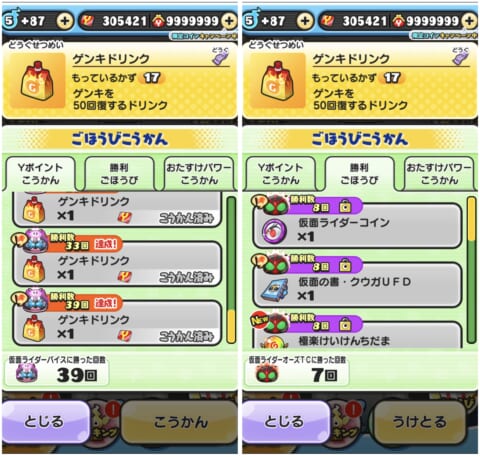This screenshot has width=480, height=457.
Task: Switch to left 勝利ごほうび tab
Action: (x=119, y=174)
